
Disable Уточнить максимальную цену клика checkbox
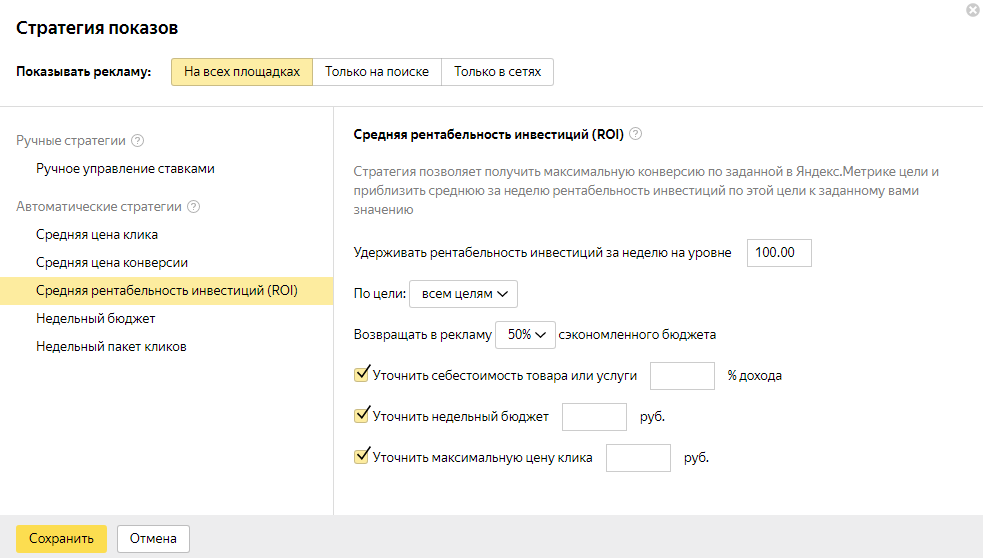(x=362, y=457)
